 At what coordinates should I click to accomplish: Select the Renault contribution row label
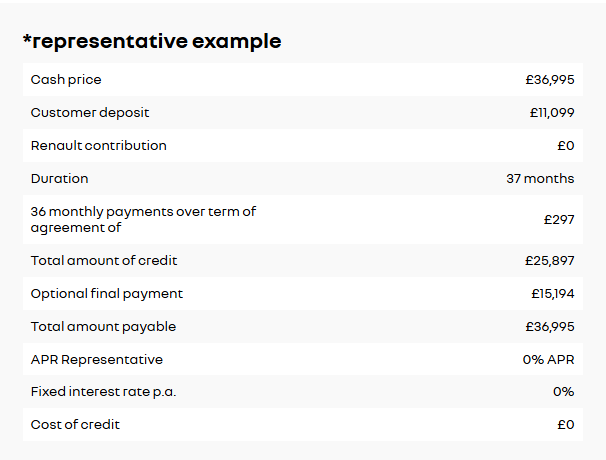click(99, 145)
